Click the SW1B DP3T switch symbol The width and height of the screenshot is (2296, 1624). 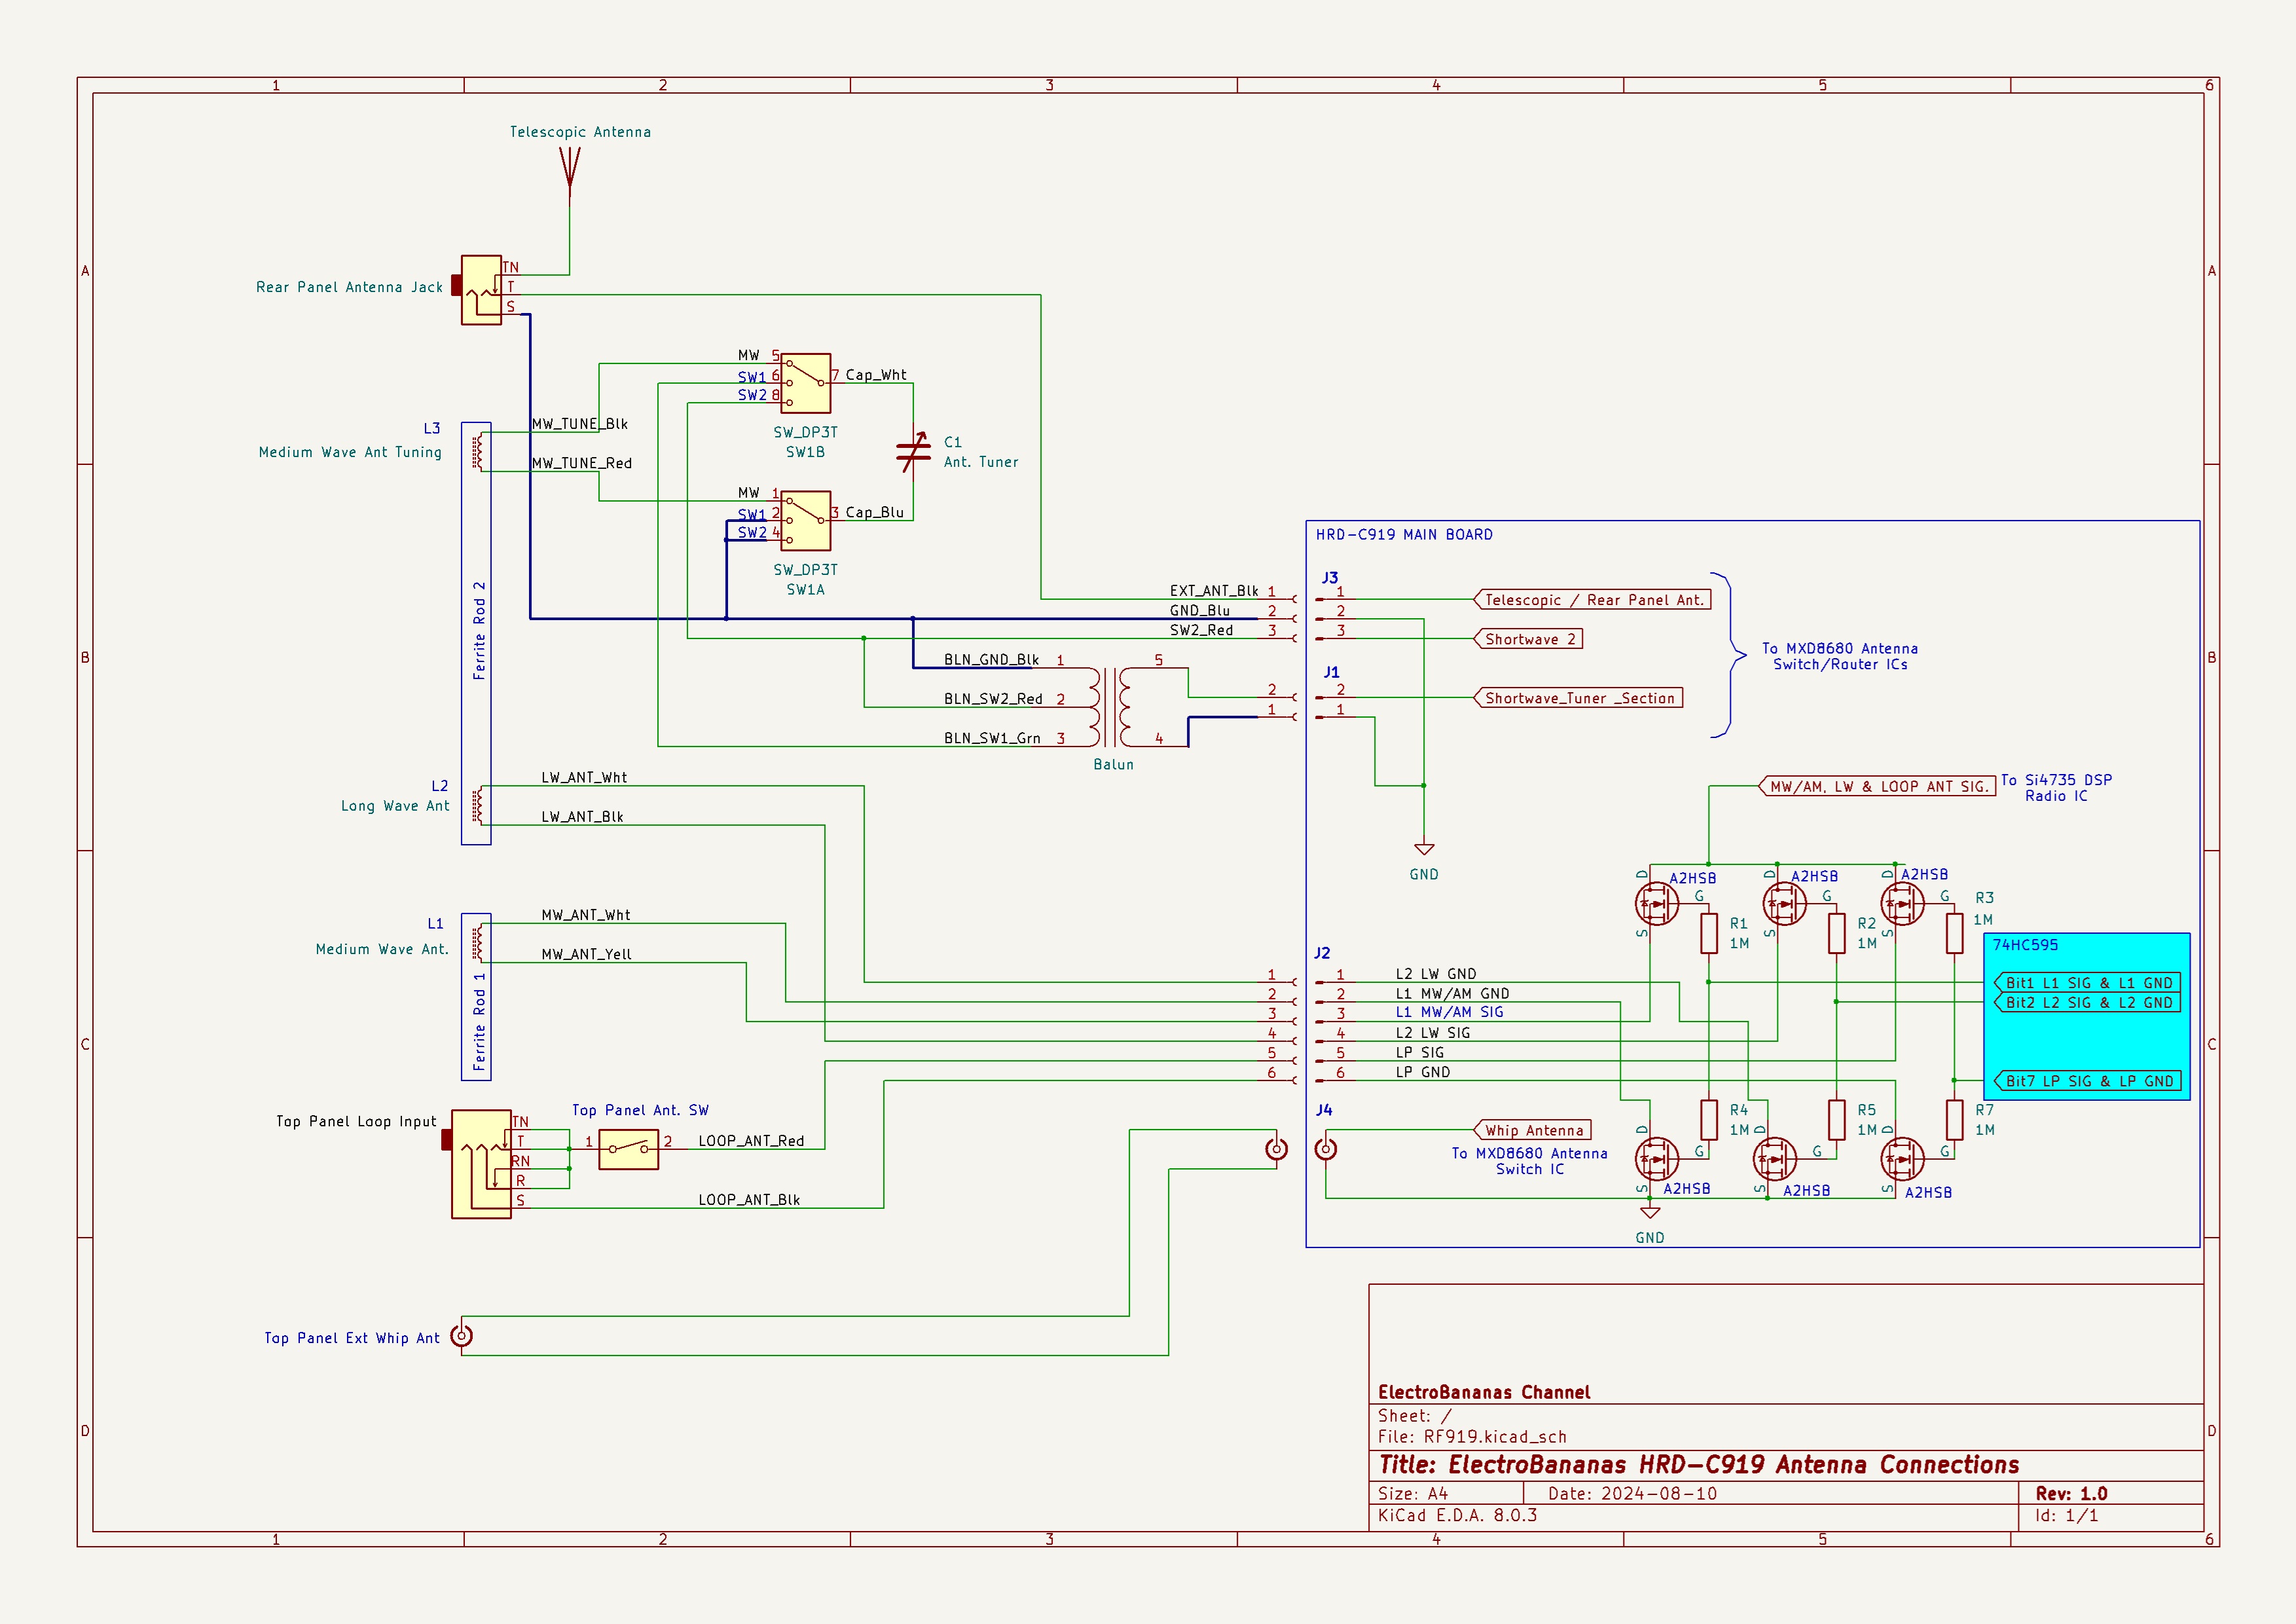click(x=806, y=383)
